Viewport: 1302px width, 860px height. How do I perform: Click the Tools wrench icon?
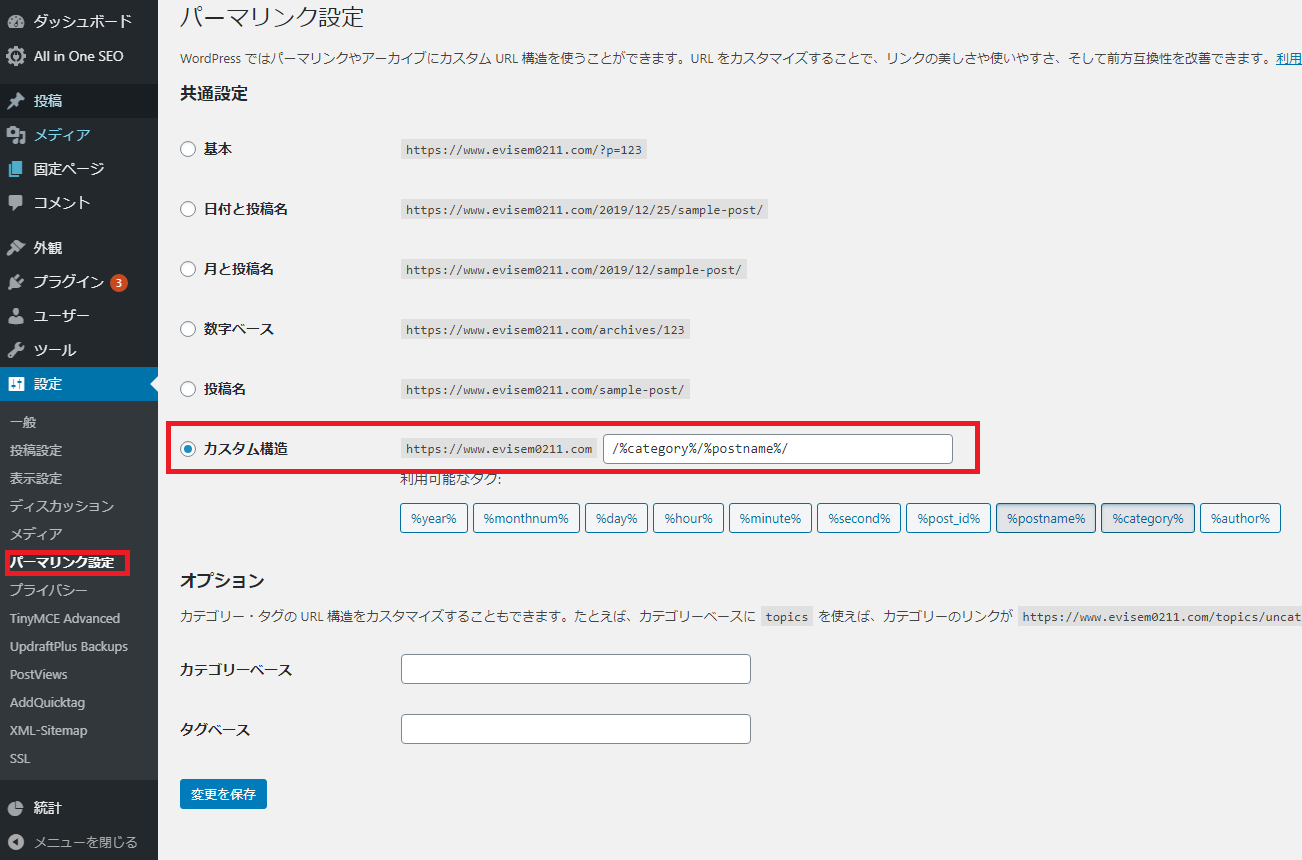point(16,350)
